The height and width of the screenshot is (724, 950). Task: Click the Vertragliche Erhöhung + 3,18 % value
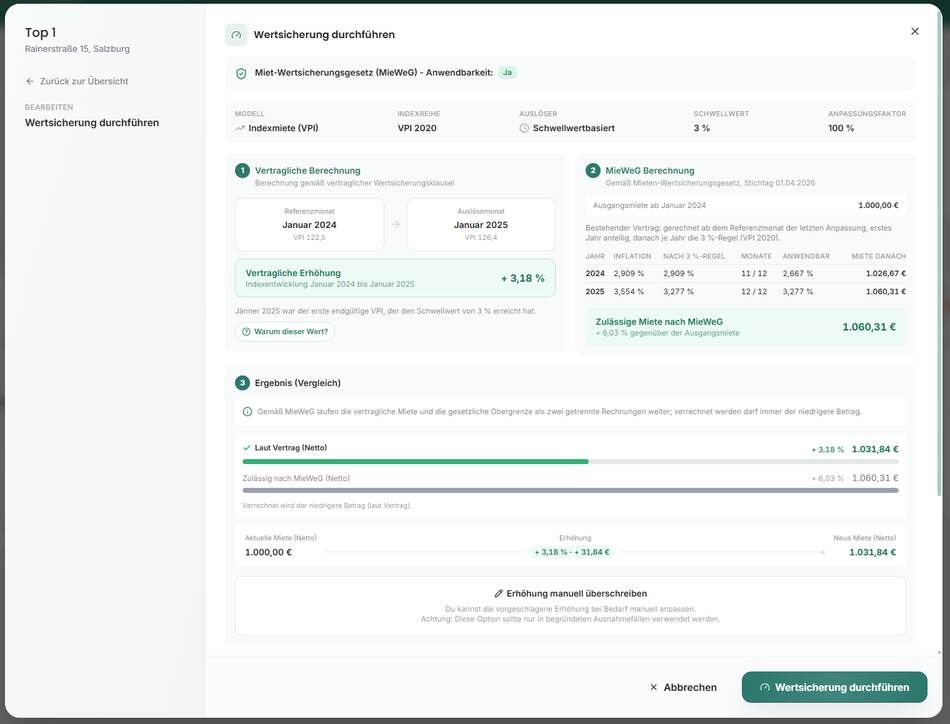[x=523, y=279]
